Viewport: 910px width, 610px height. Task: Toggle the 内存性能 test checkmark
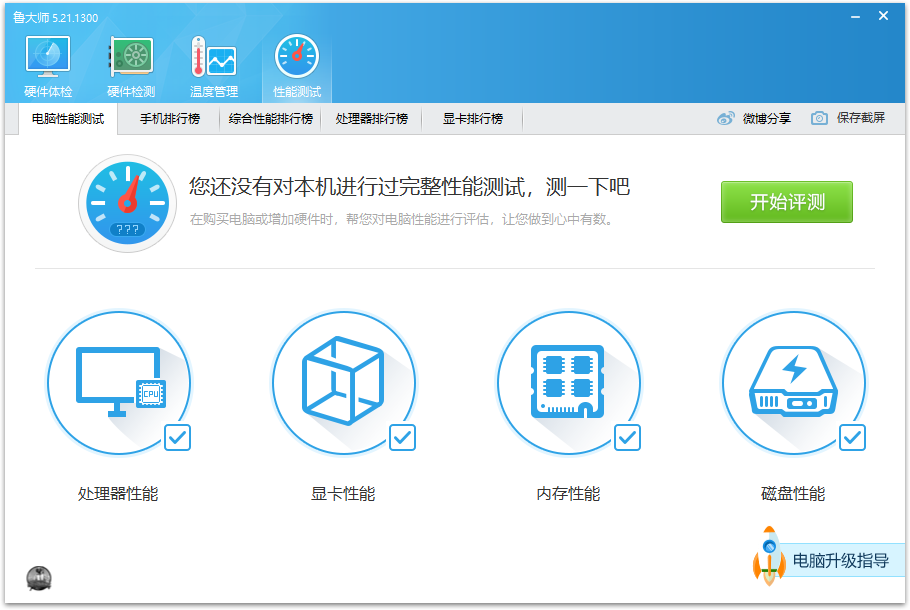click(x=627, y=438)
